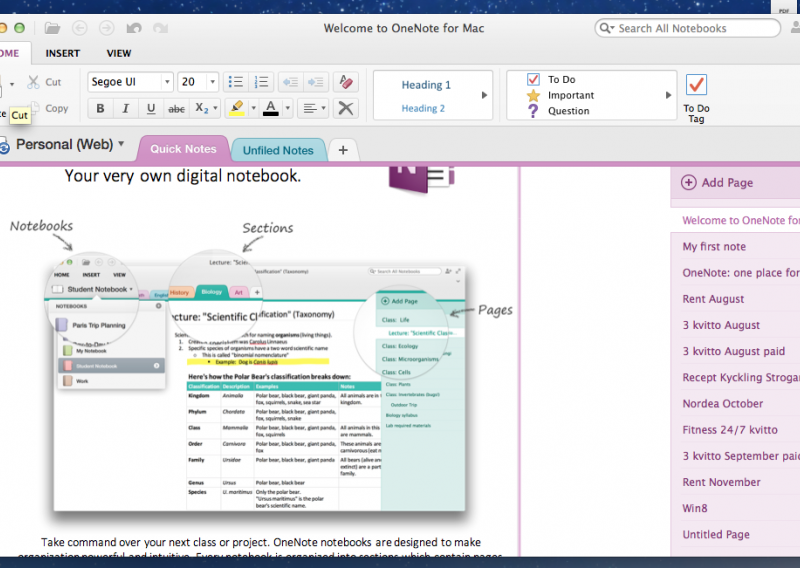The image size is (800, 568).
Task: Expand the font color options arrow
Action: 288,108
